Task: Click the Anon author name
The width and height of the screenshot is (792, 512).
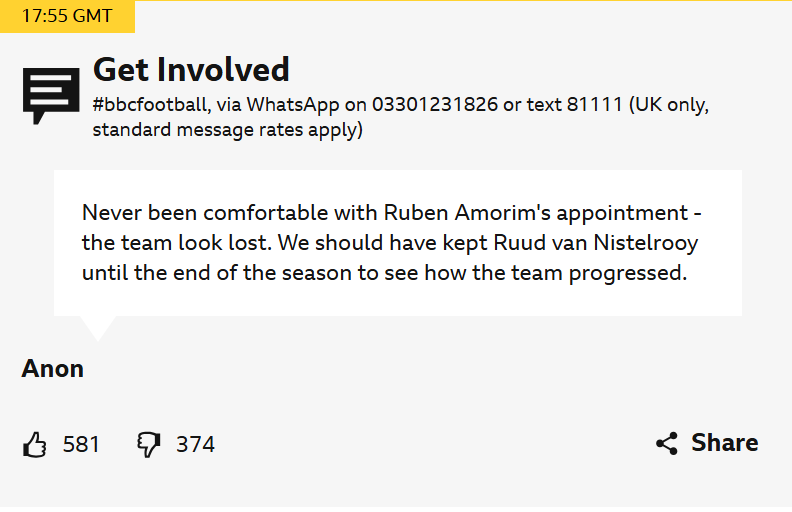Action: (53, 369)
